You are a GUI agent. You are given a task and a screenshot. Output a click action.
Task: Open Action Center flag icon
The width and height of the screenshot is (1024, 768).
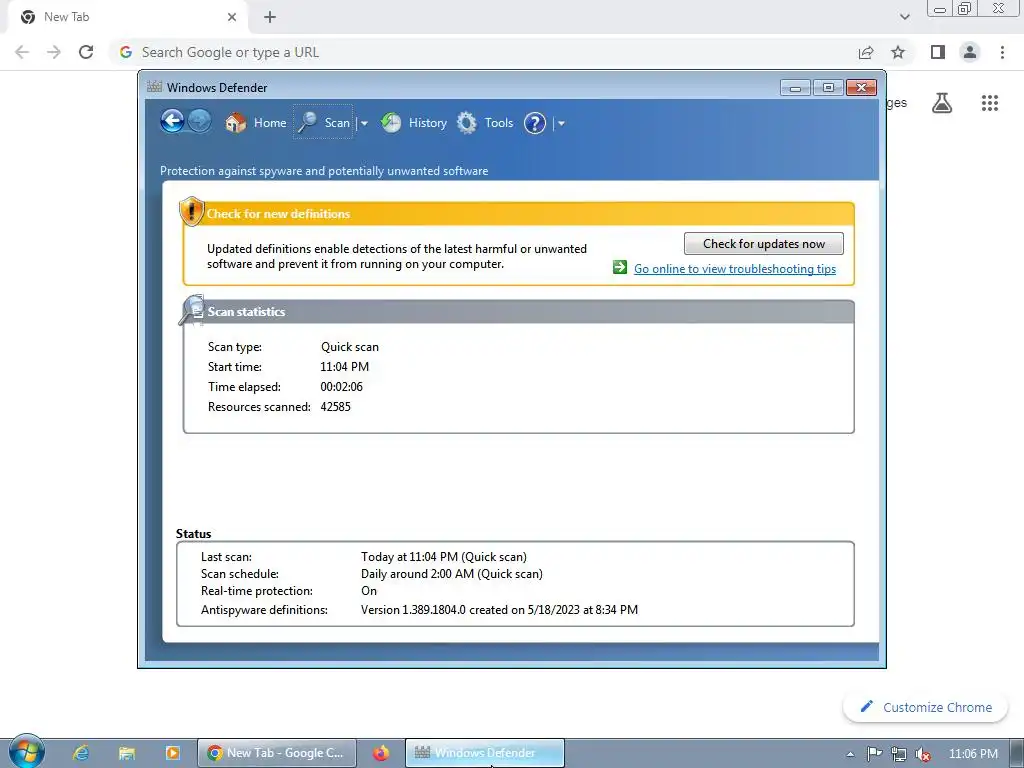(x=874, y=754)
